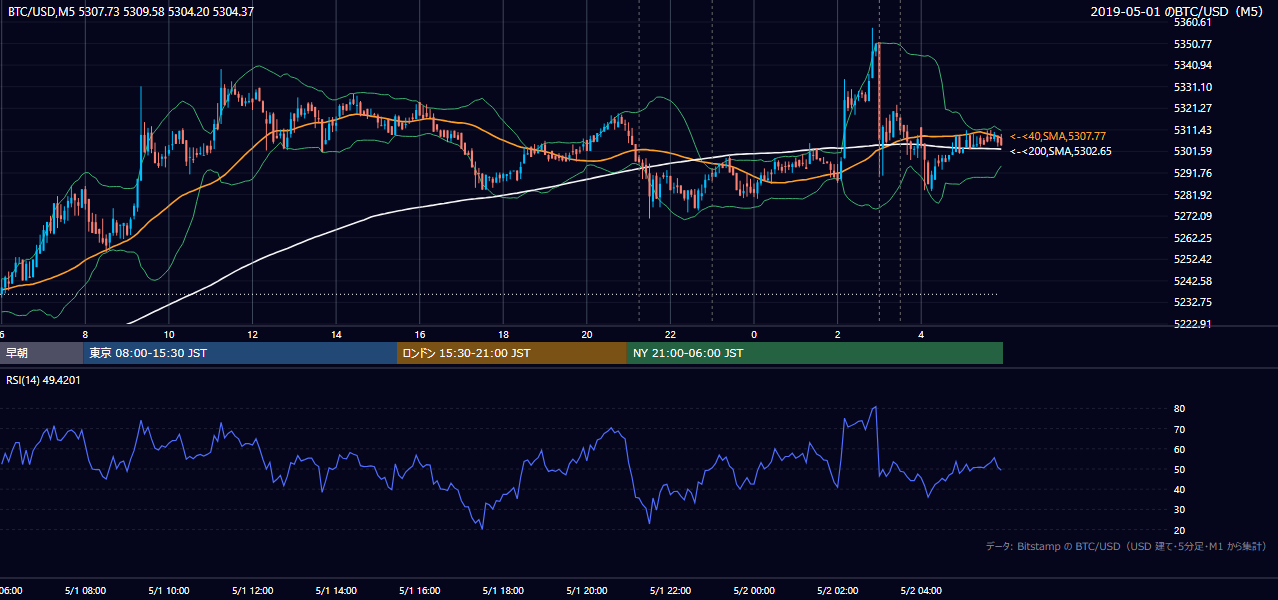Image resolution: width=1278 pixels, height=600 pixels.
Task: Click the 5/1 12:00 bottom time label
Action: click(x=252, y=591)
